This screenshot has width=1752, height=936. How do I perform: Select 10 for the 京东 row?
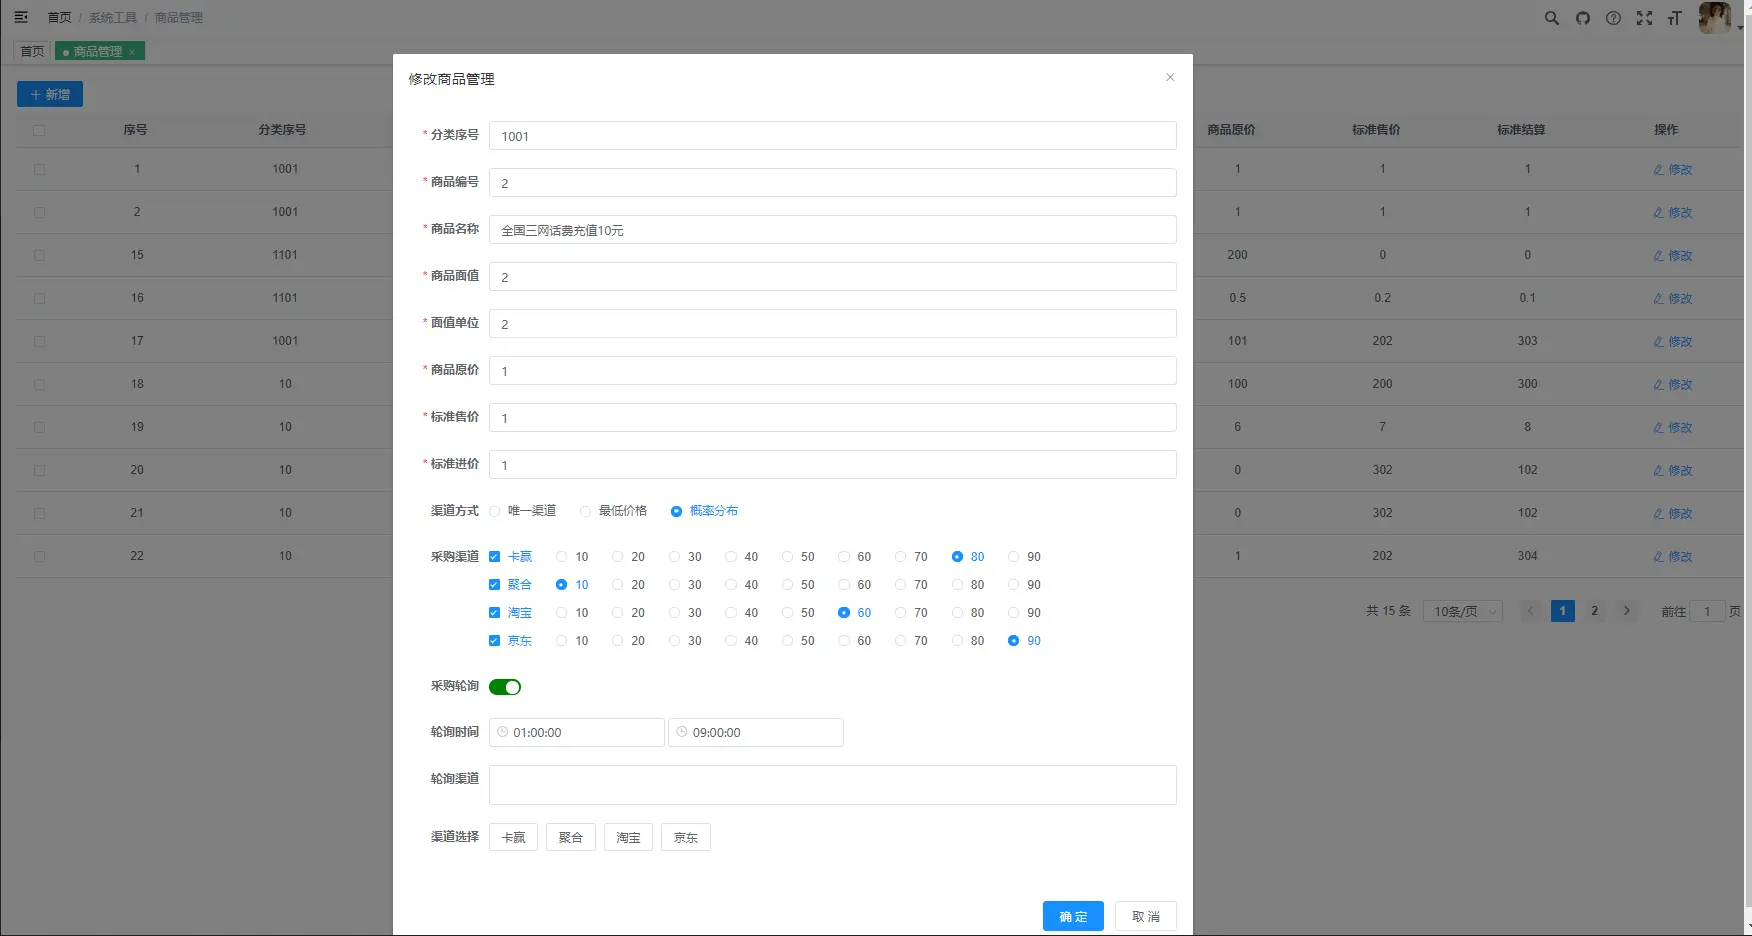572,641
